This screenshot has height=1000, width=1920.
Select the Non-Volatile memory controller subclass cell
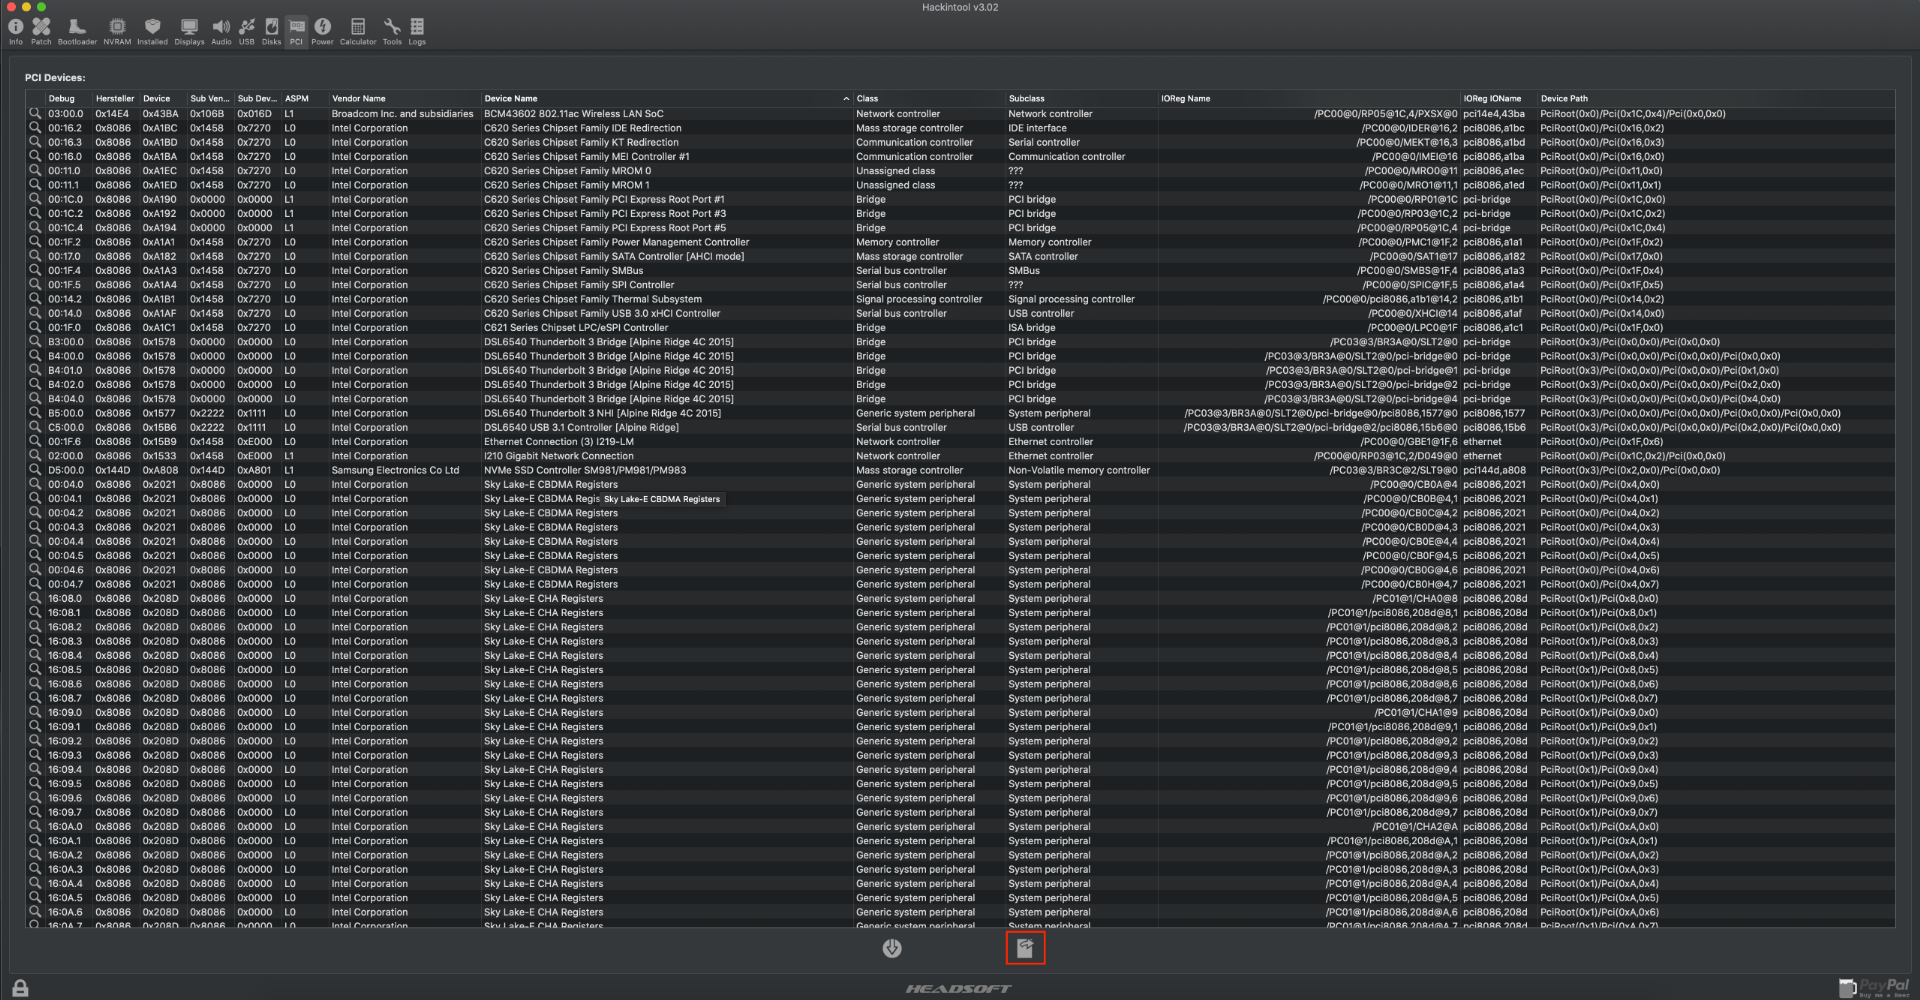1081,470
